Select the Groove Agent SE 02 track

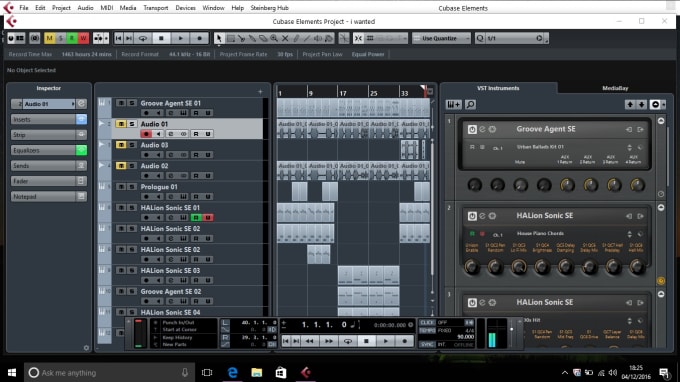pyautogui.click(x=171, y=291)
